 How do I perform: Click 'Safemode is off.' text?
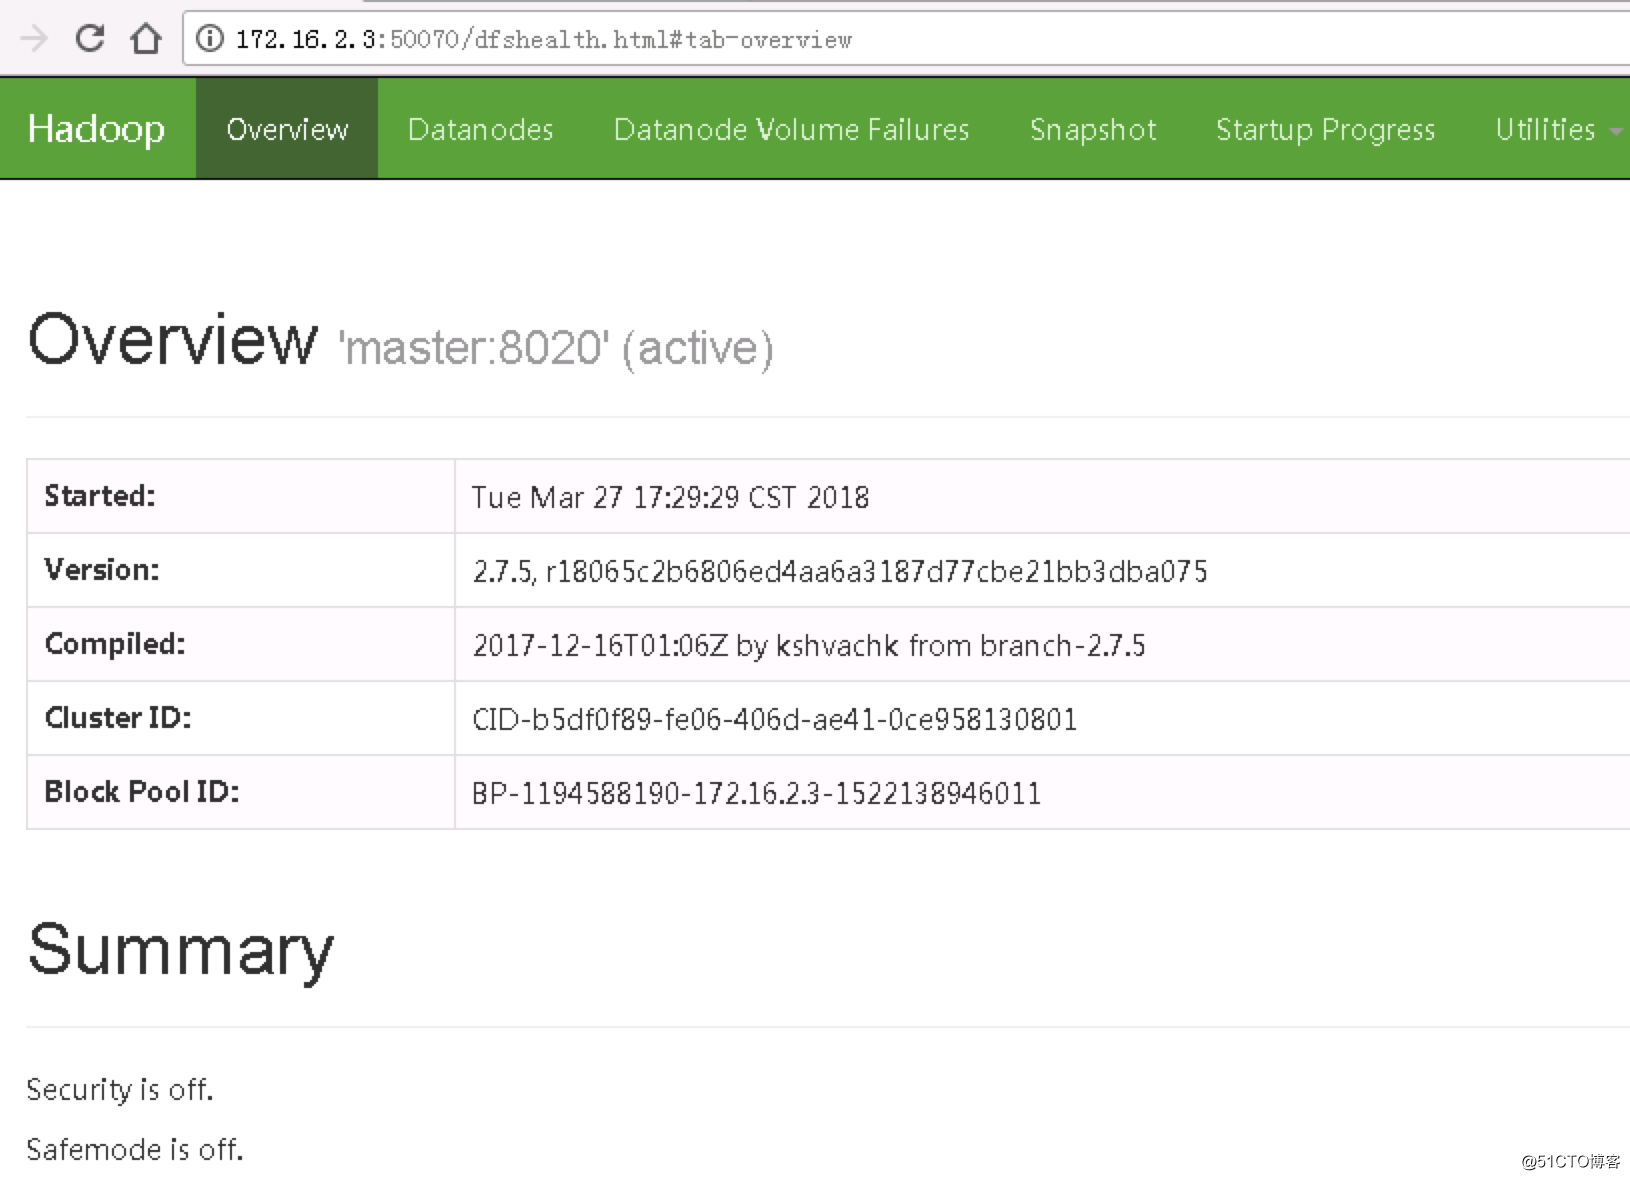[x=135, y=1149]
